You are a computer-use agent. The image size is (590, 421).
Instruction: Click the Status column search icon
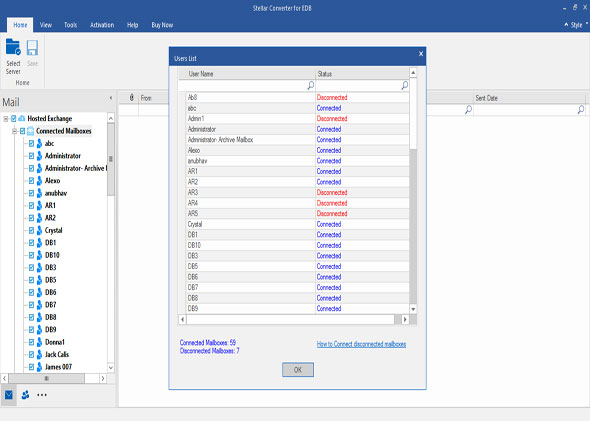[404, 85]
